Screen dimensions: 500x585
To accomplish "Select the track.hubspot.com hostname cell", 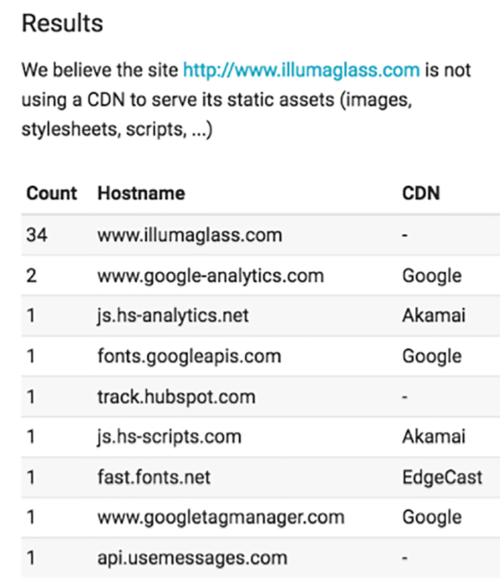I will click(176, 396).
